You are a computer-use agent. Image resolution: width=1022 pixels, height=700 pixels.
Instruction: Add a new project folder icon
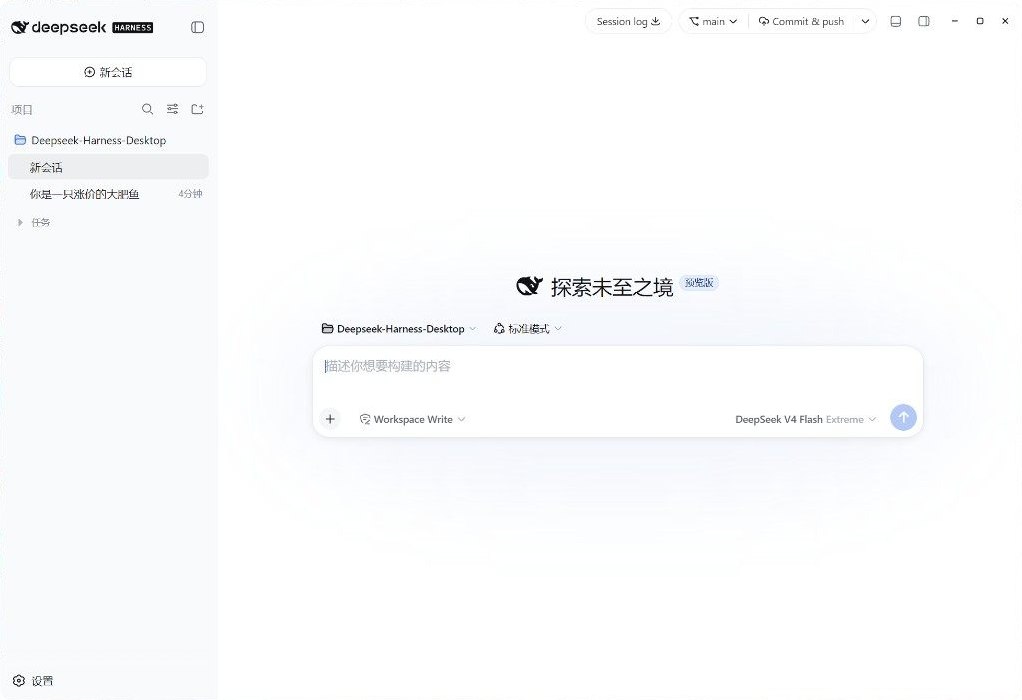point(197,109)
